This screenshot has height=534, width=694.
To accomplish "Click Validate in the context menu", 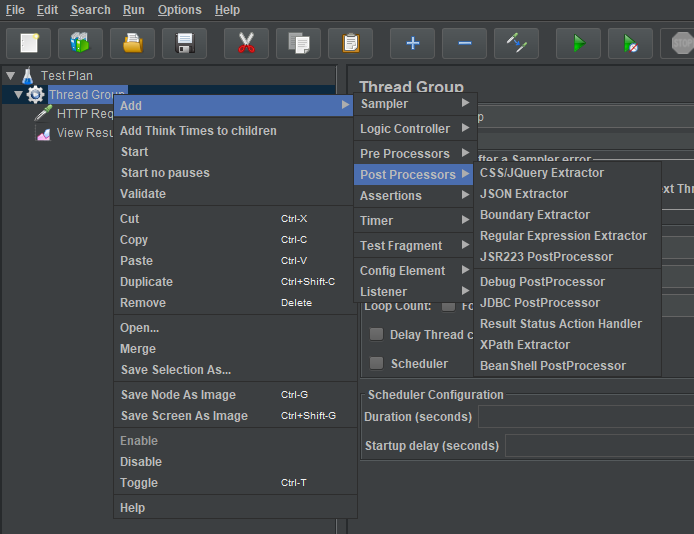I will coord(143,194).
